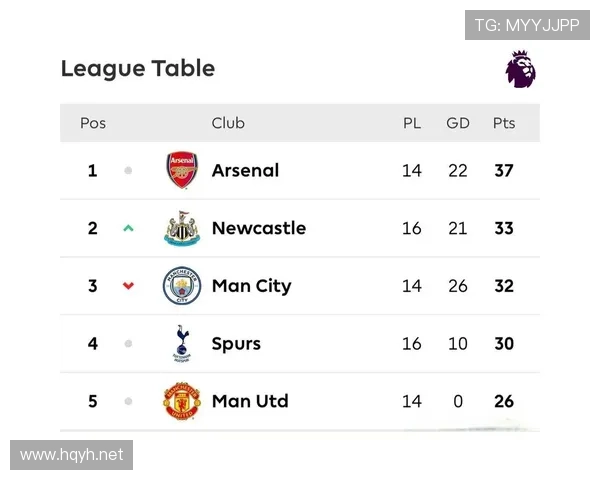Click the www.hqyh.net watermark label
The image size is (600, 480).
click(x=72, y=455)
